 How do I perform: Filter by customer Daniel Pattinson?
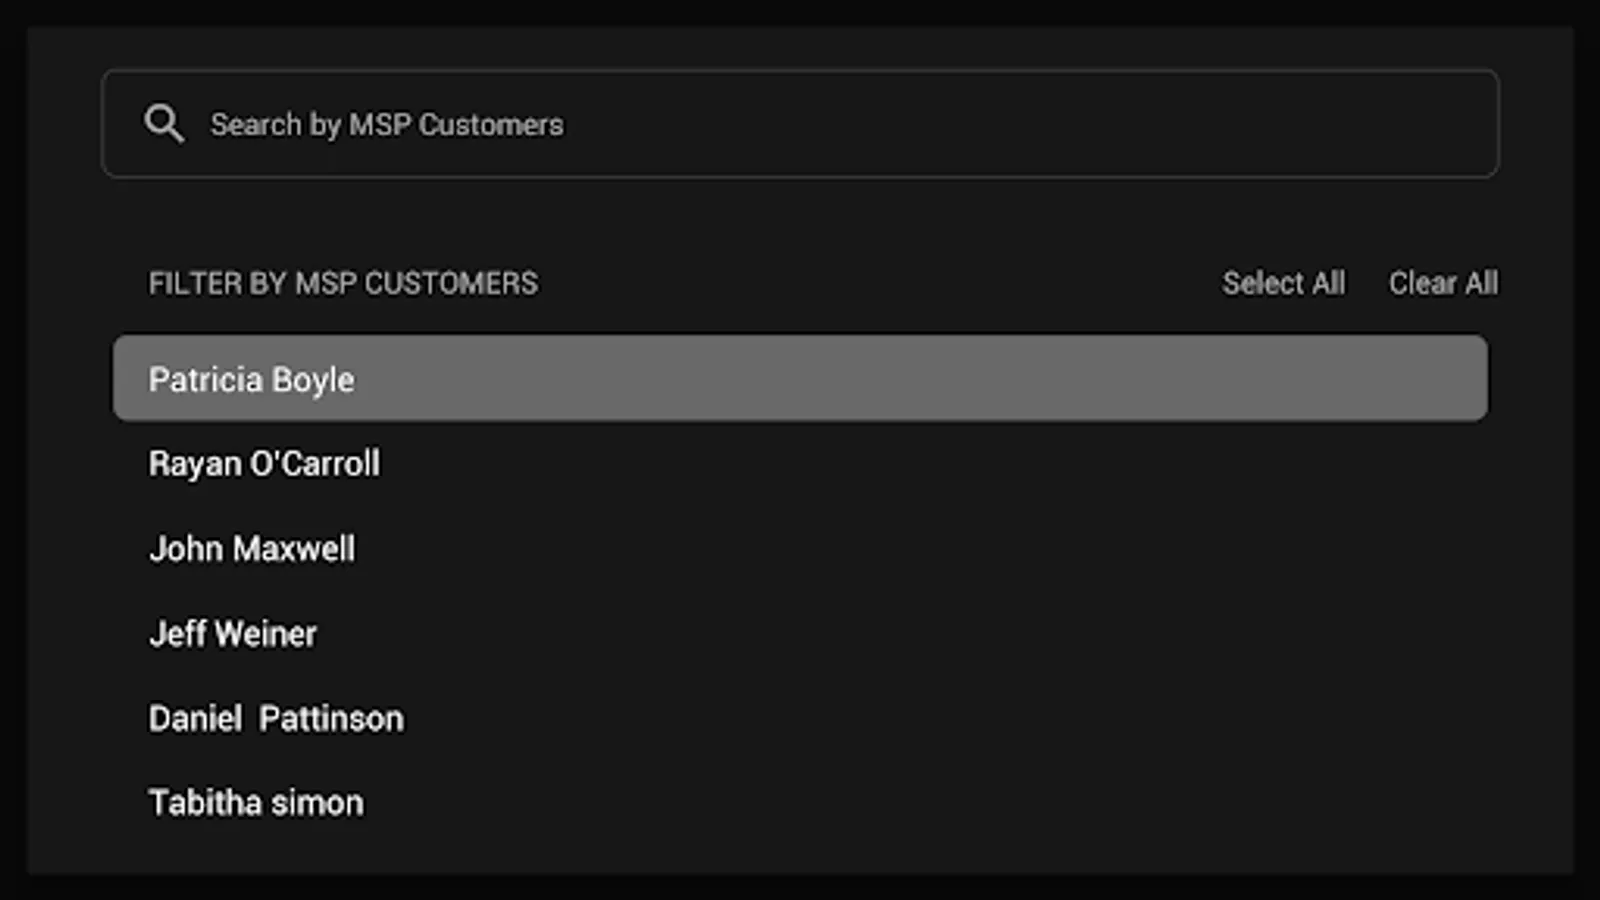pyautogui.click(x=276, y=719)
